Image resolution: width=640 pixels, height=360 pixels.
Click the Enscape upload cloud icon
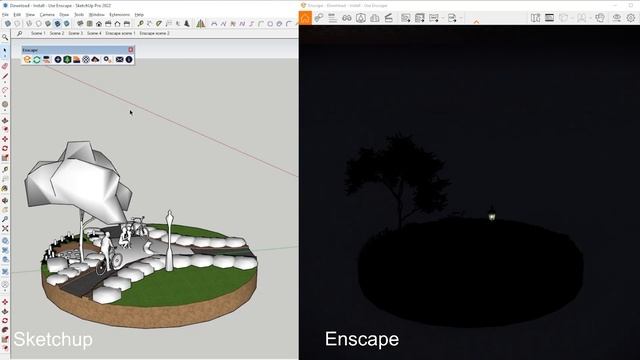95,60
